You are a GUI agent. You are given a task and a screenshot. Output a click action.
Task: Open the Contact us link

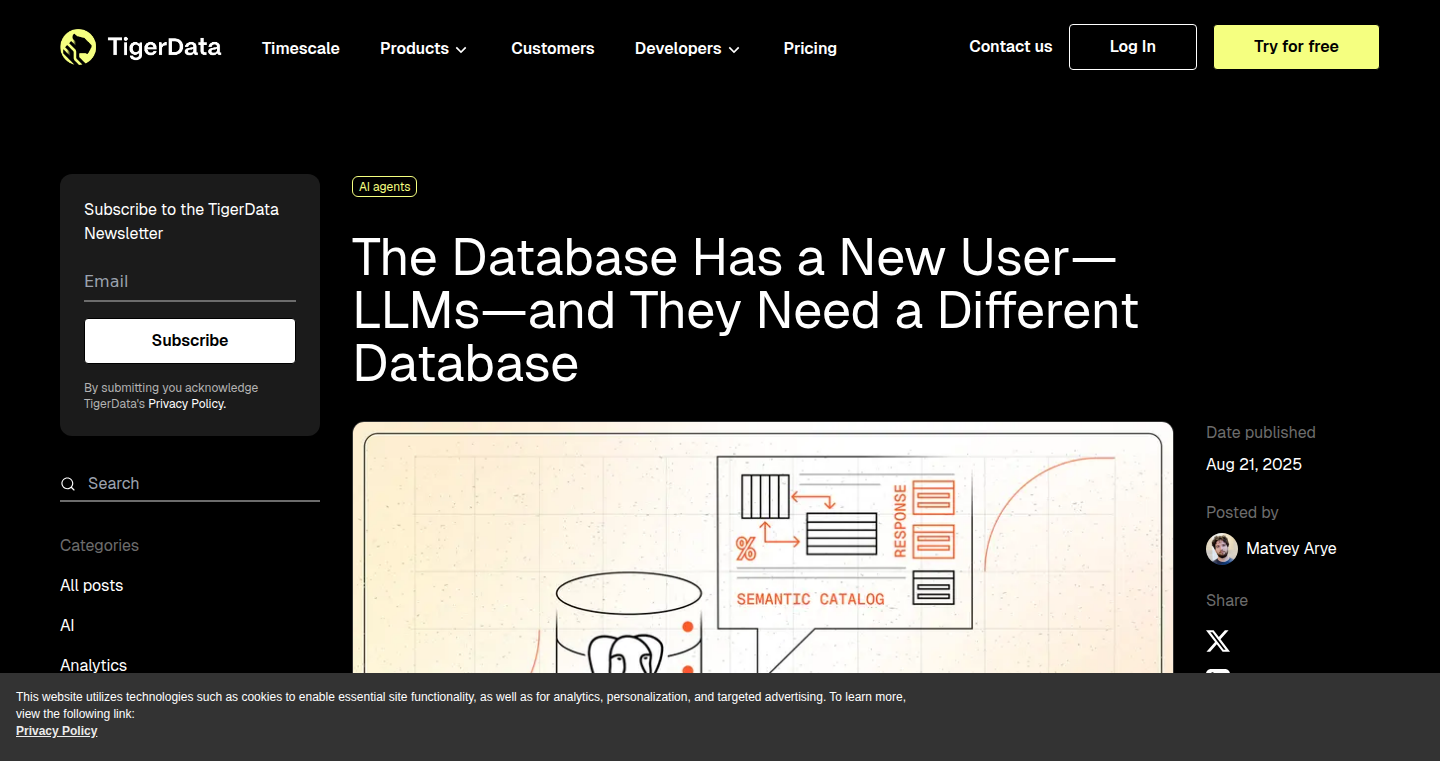coord(1010,46)
